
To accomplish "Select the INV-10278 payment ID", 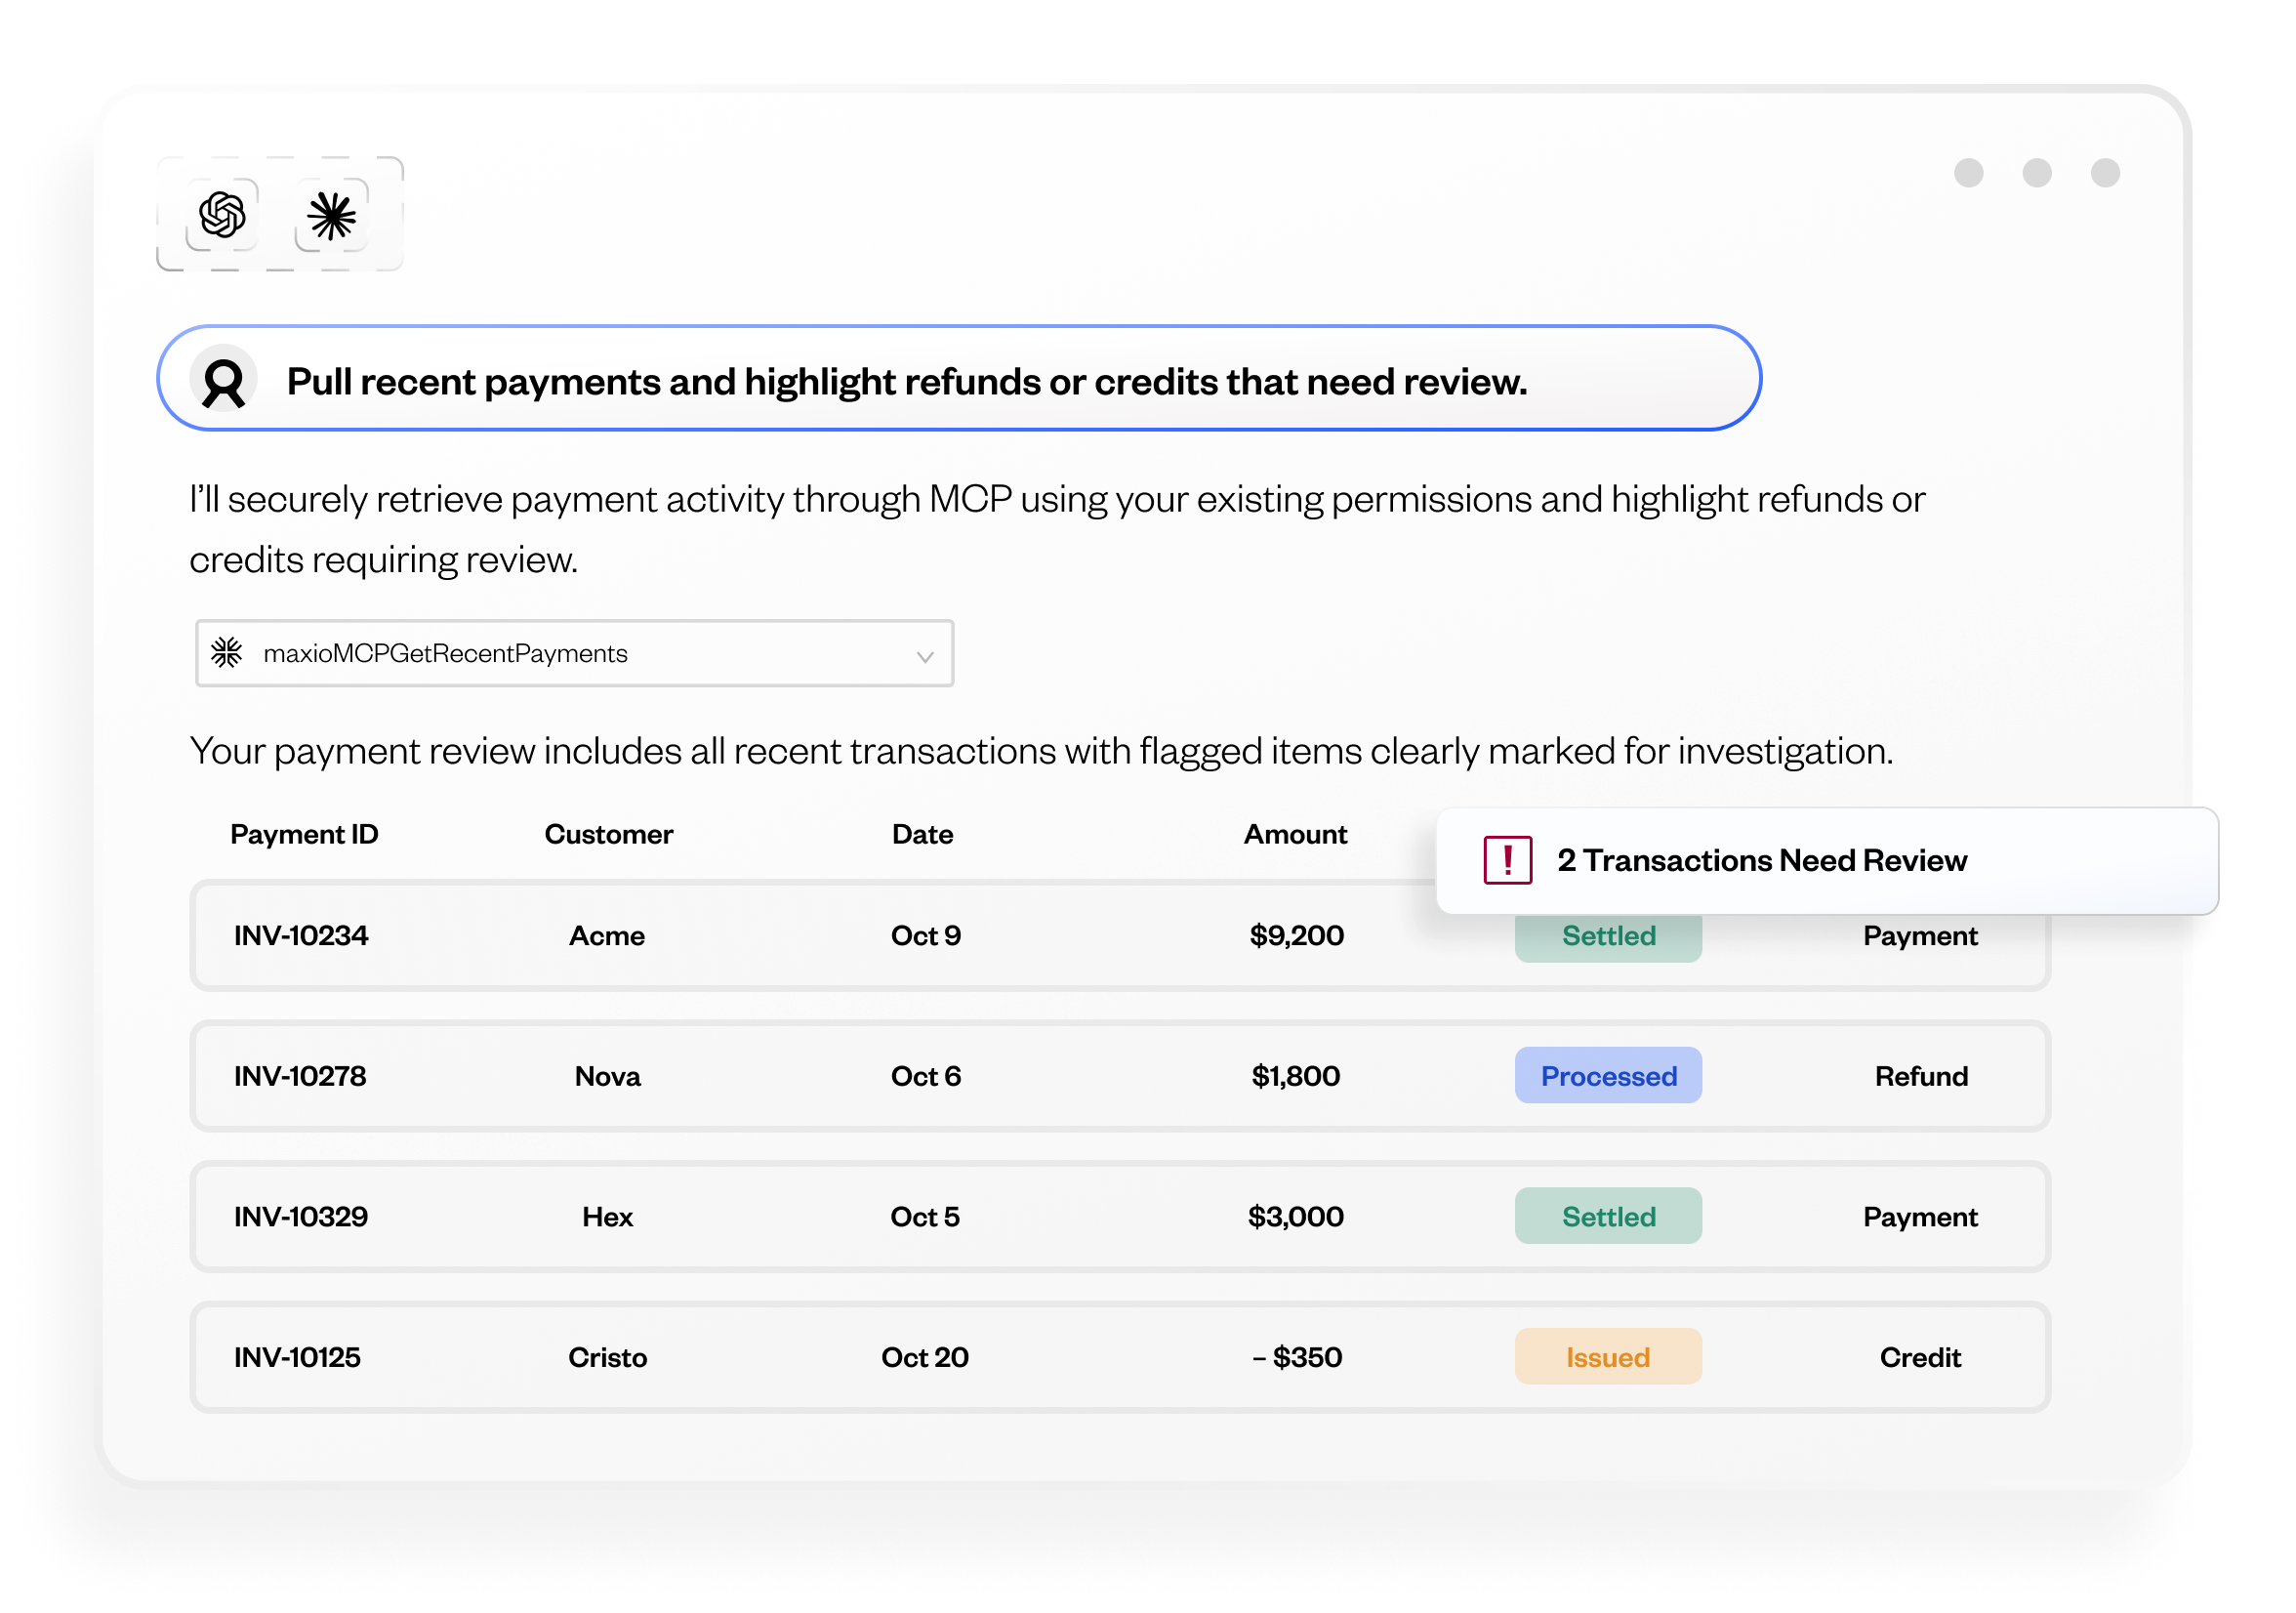I will [300, 1076].
